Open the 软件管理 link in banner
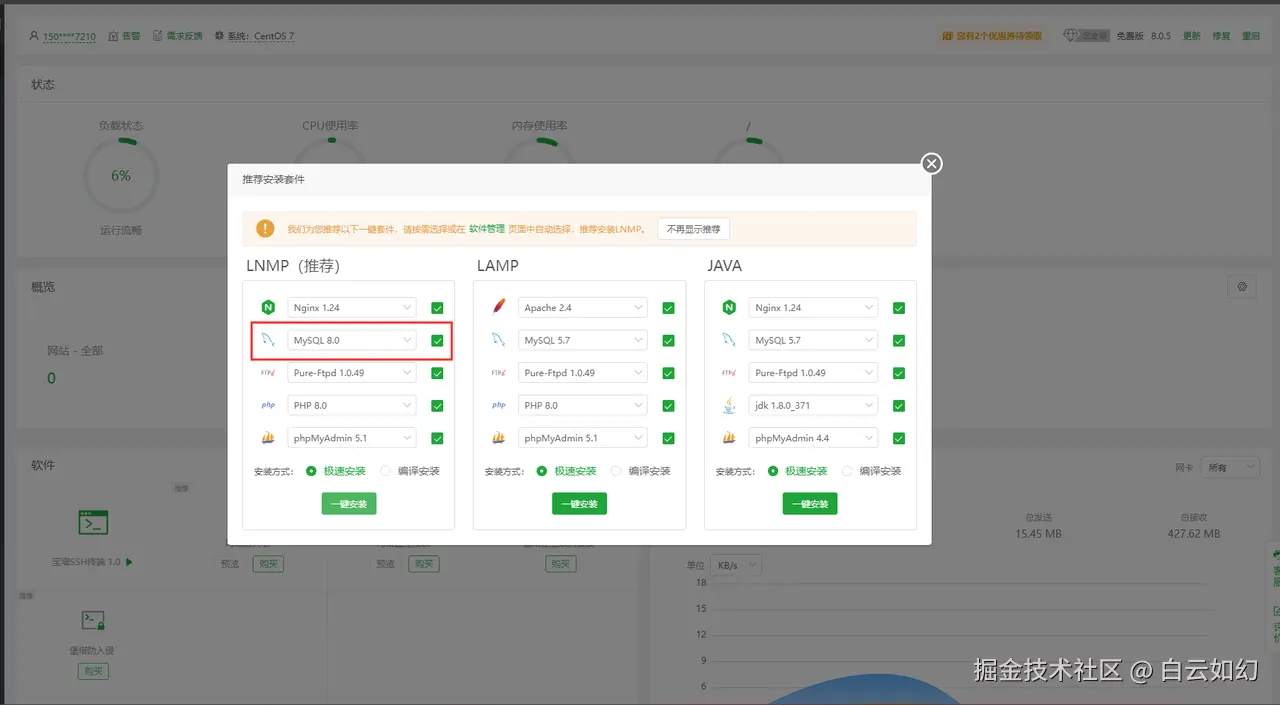 (487, 229)
